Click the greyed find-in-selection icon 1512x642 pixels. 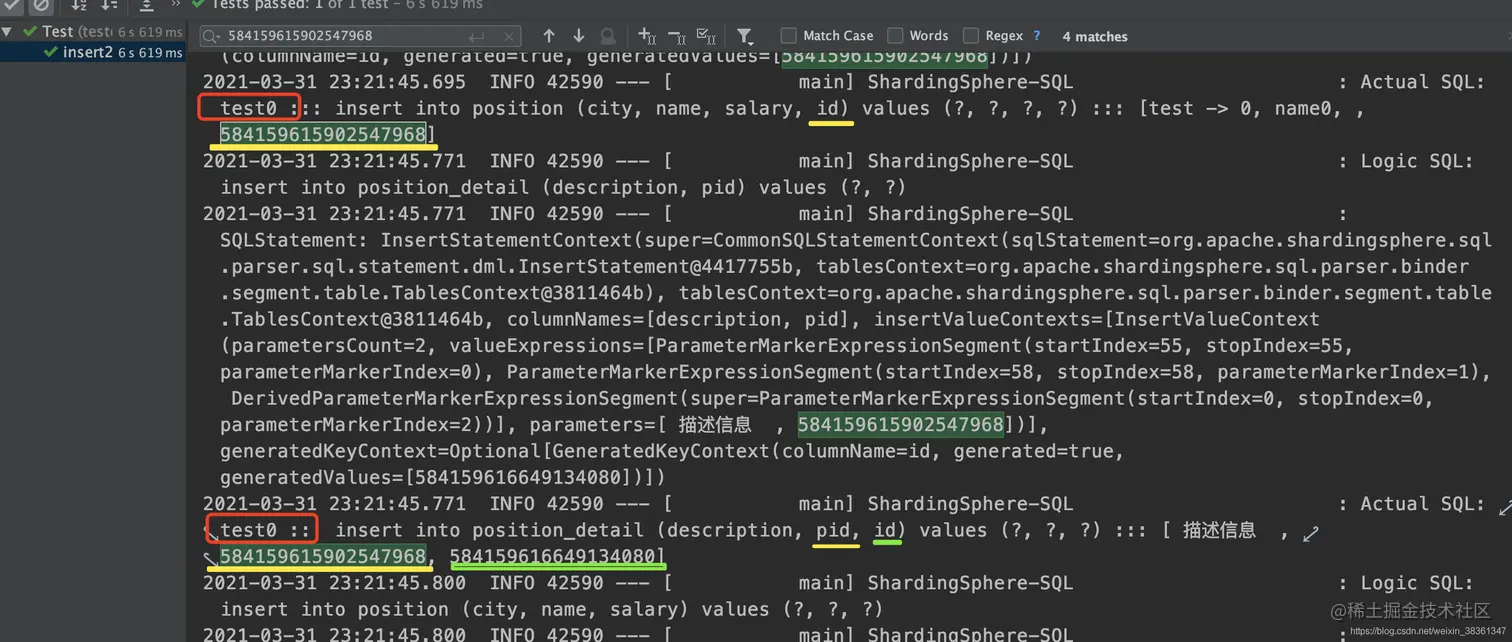(607, 36)
